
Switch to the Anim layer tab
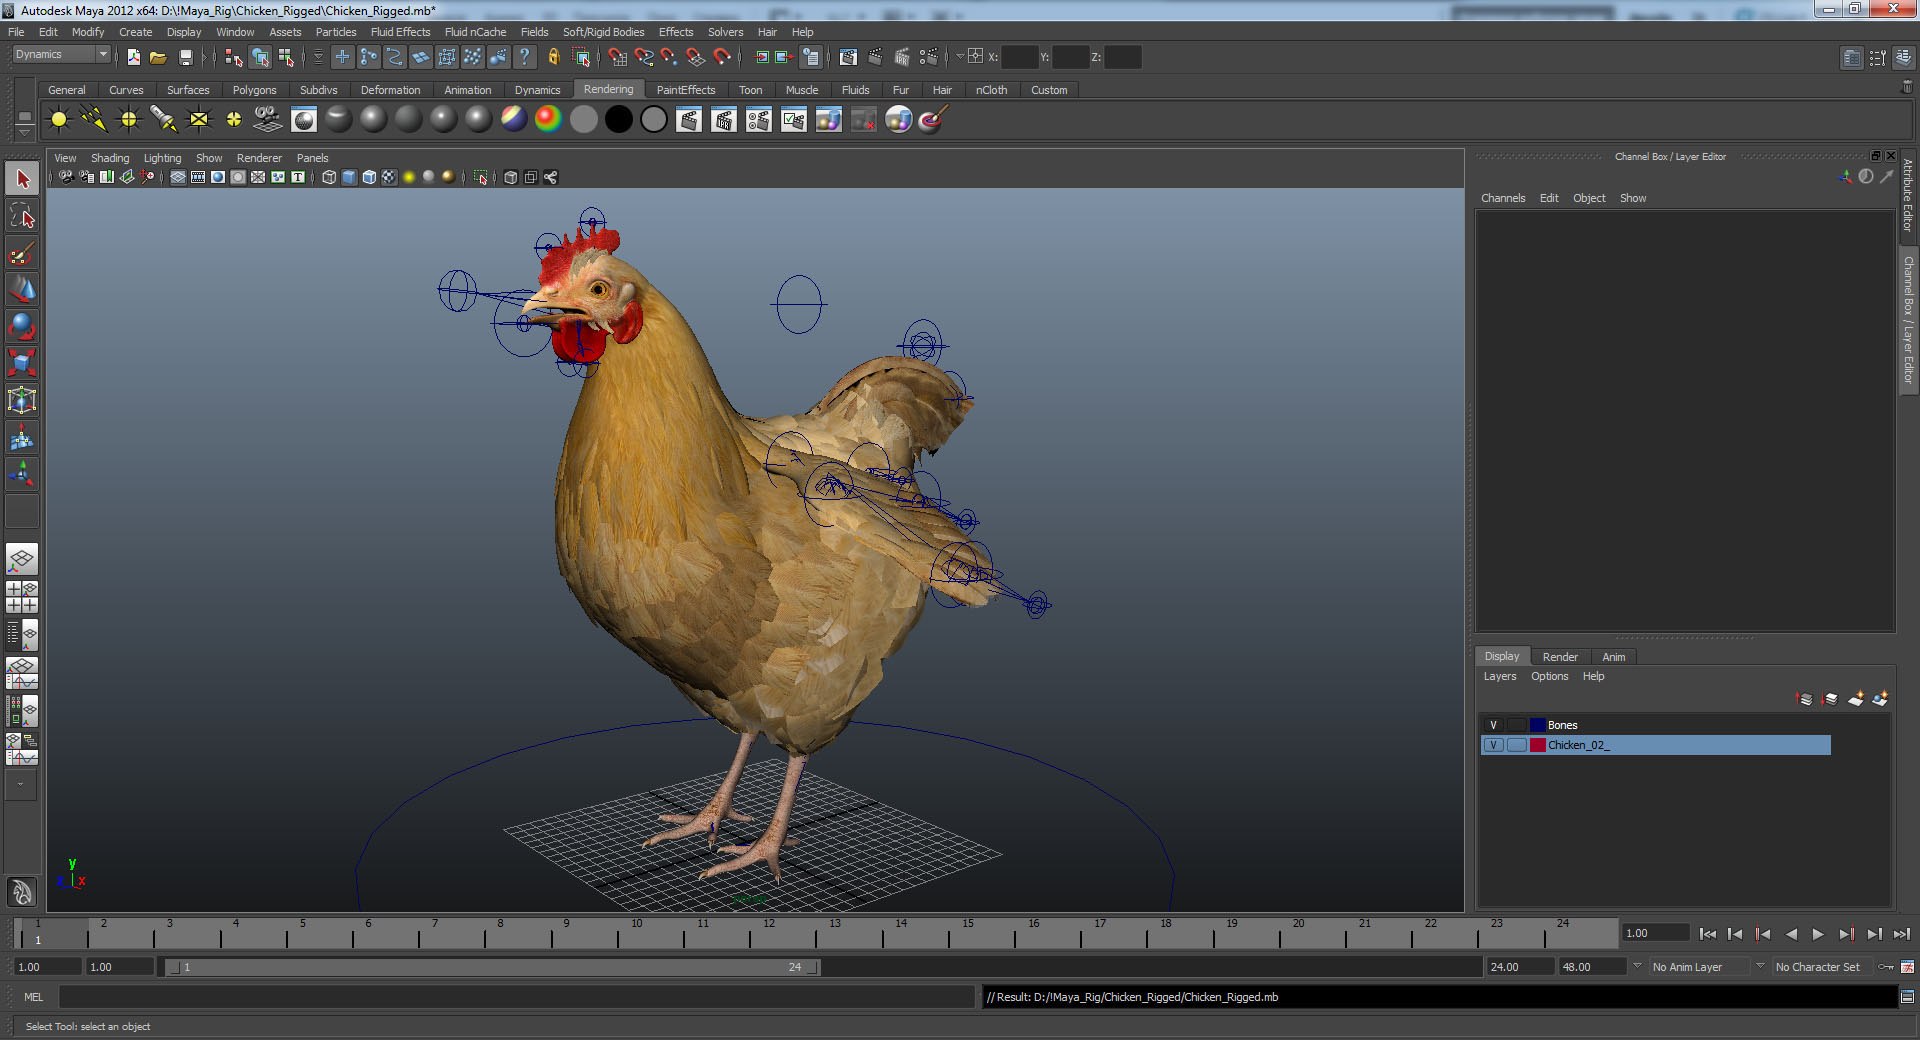1613,657
